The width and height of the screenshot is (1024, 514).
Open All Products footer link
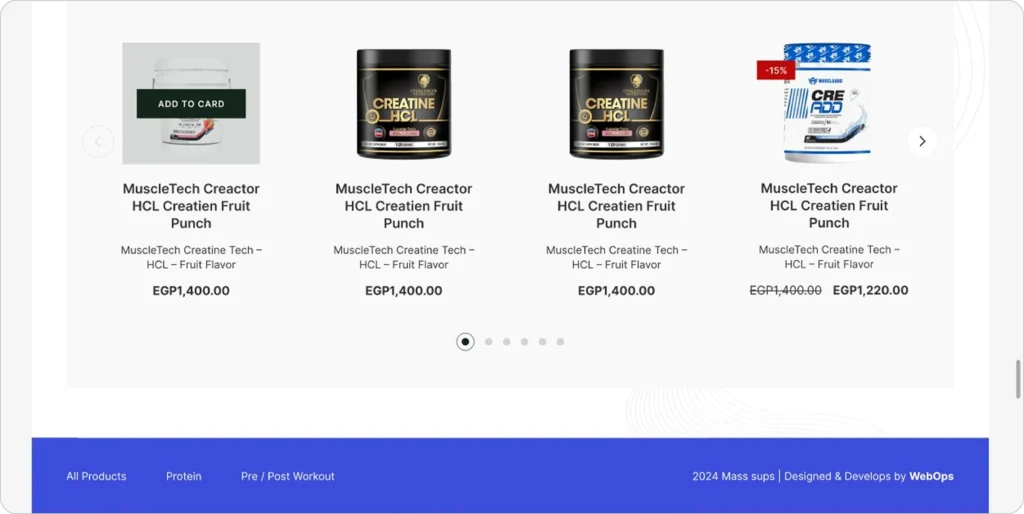point(96,476)
